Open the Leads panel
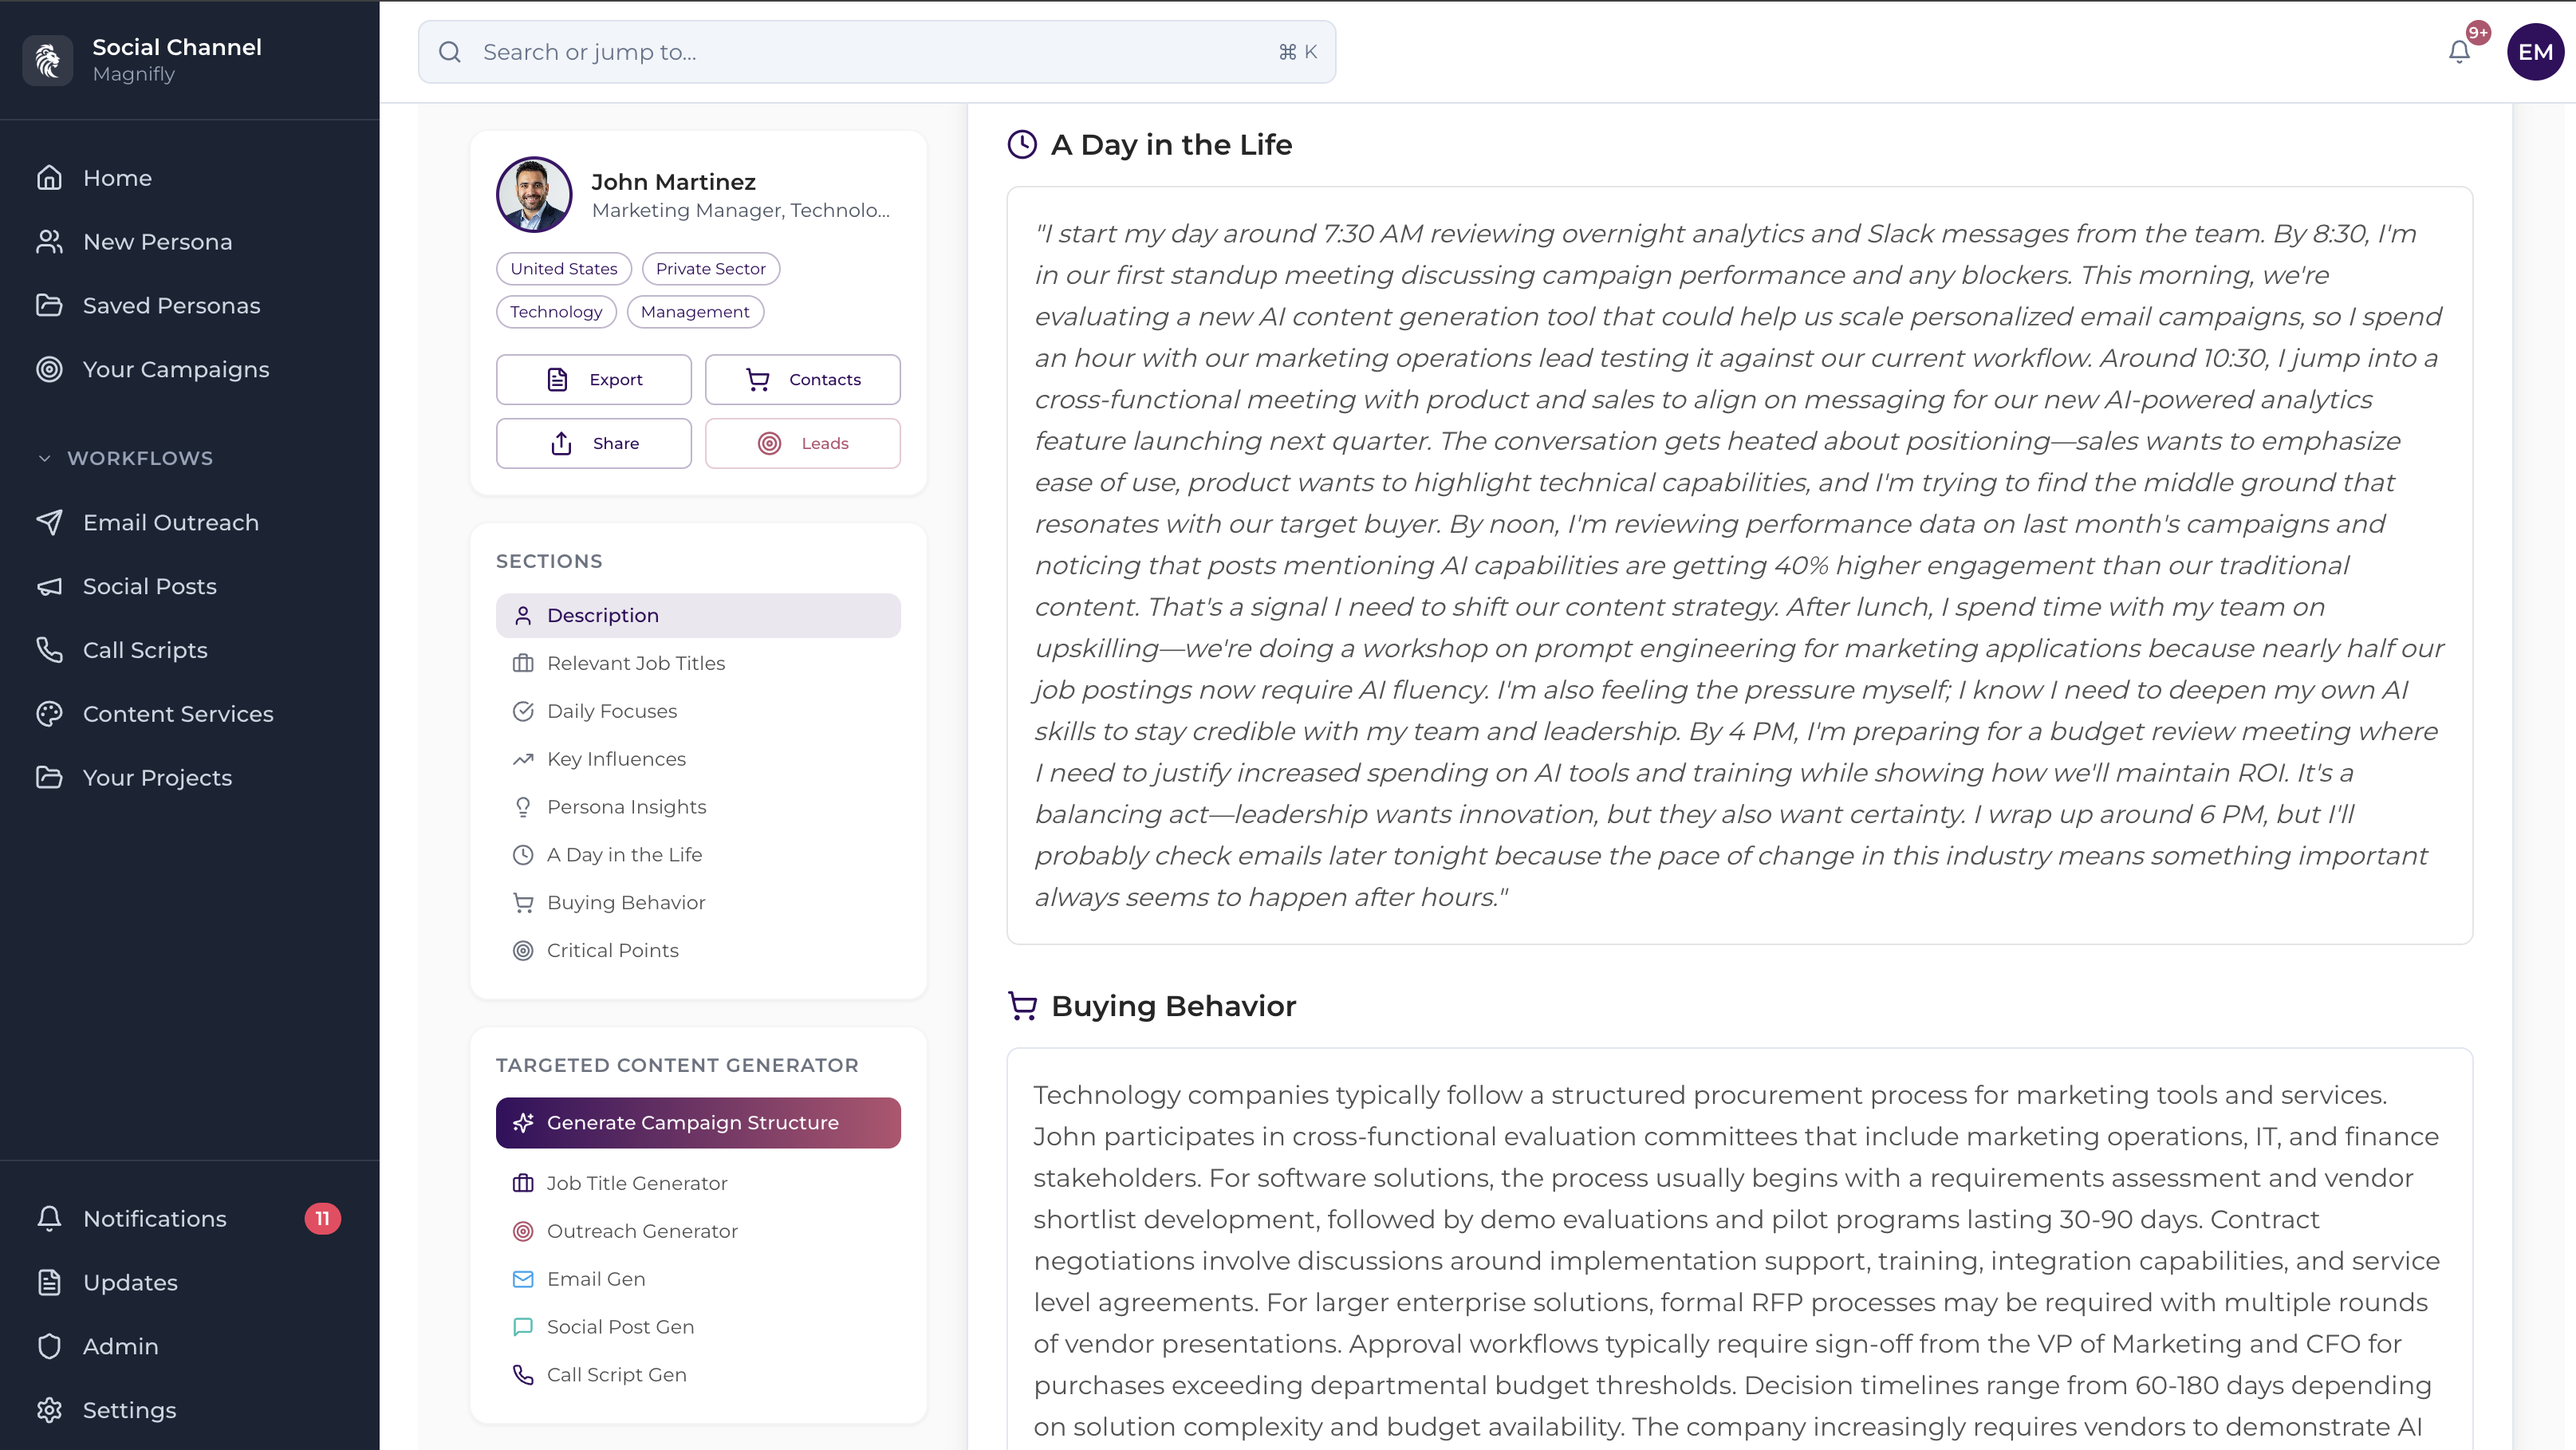This screenshot has height=1450, width=2576. 802,443
